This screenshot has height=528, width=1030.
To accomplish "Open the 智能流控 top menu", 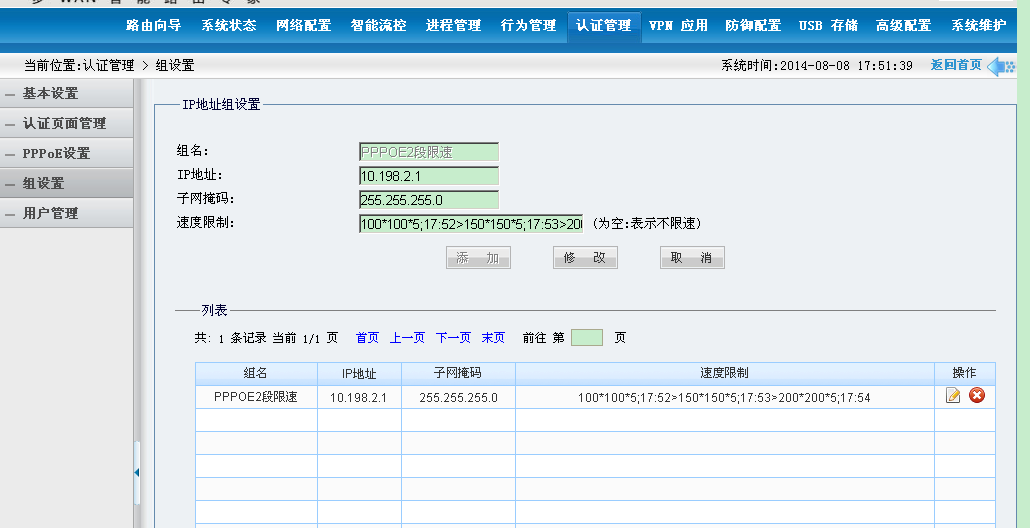I will tap(378, 26).
